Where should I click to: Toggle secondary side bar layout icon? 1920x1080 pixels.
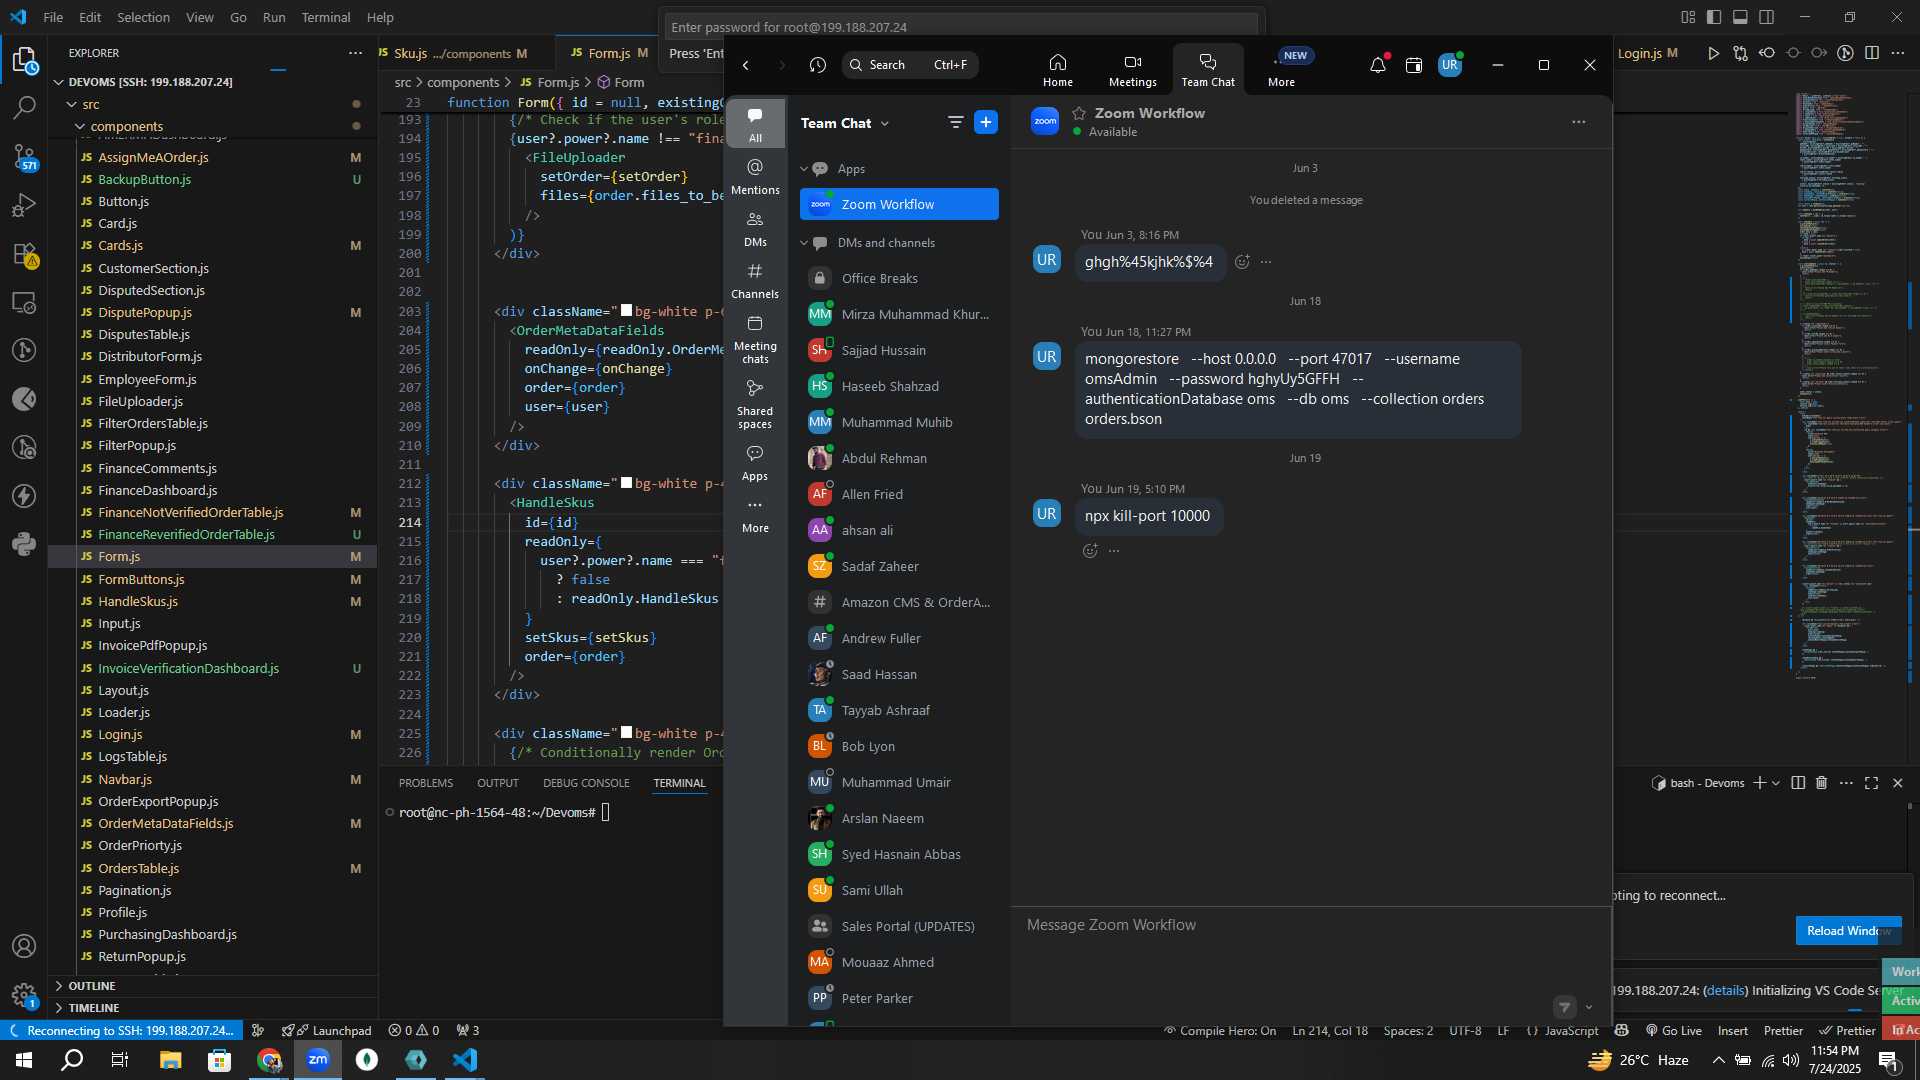tap(1767, 17)
